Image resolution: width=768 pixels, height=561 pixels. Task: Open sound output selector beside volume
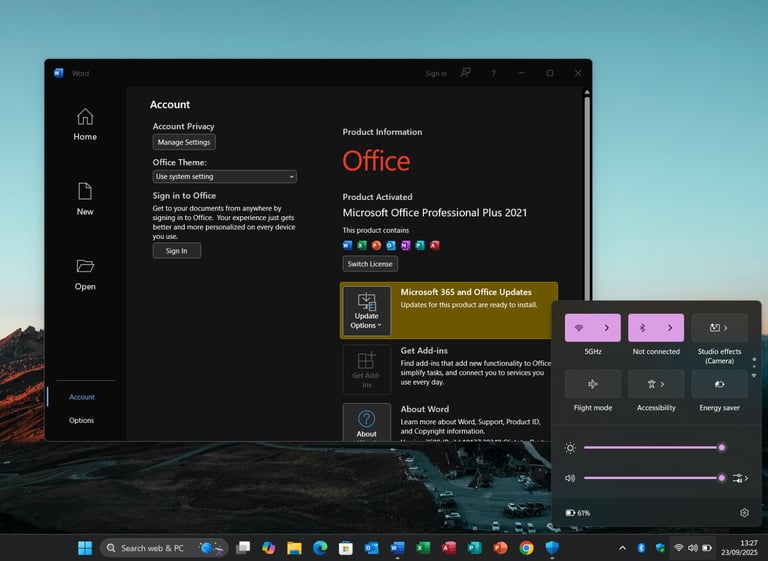click(x=740, y=478)
